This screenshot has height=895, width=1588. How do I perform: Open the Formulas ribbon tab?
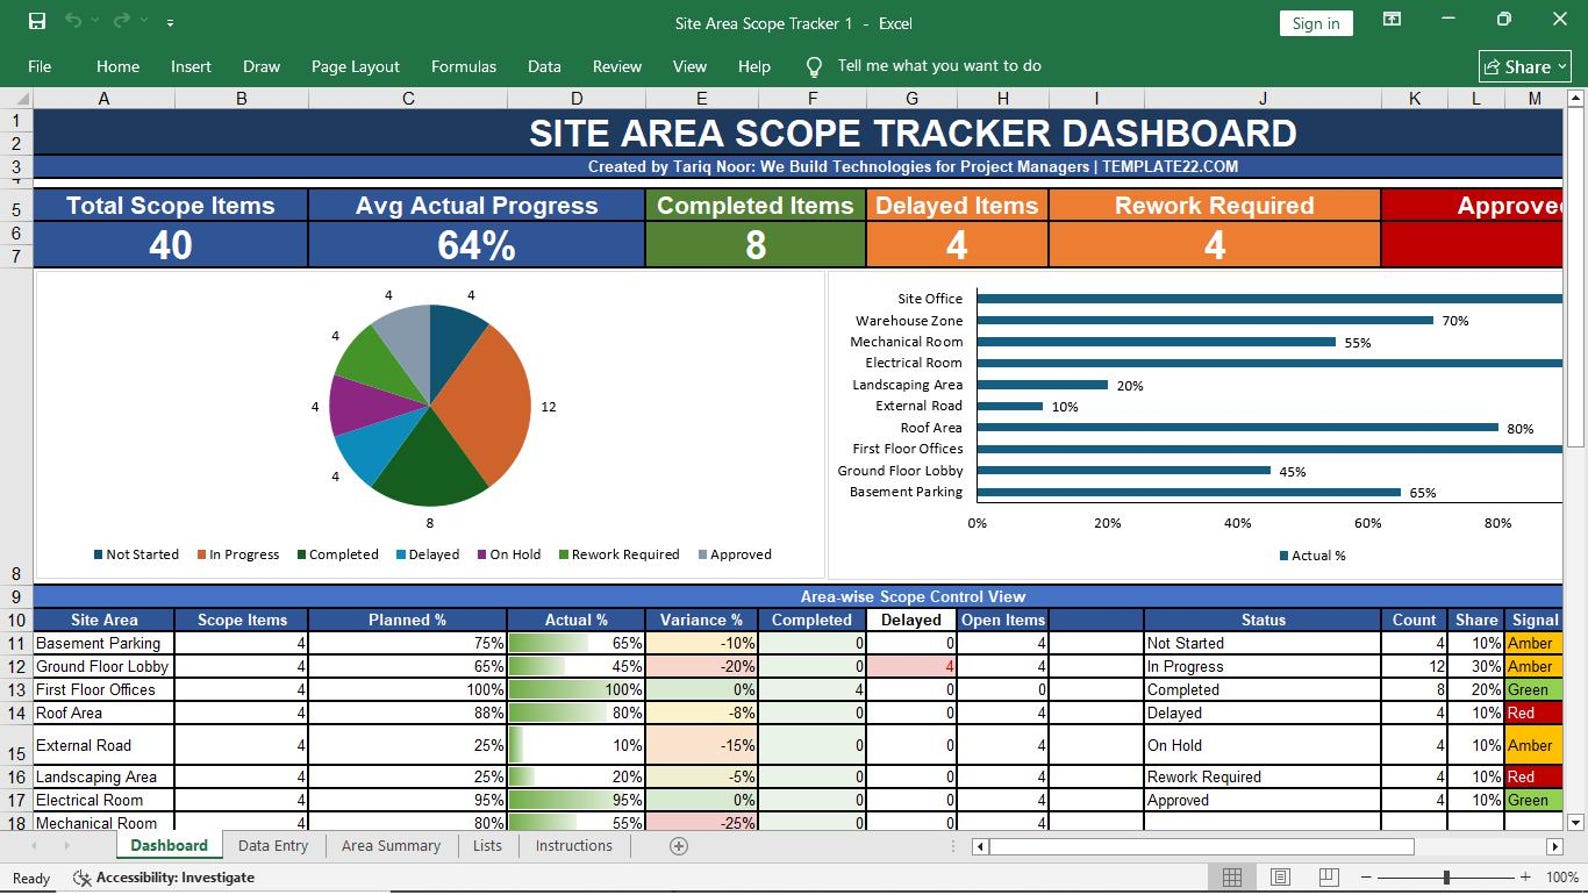[x=463, y=66]
